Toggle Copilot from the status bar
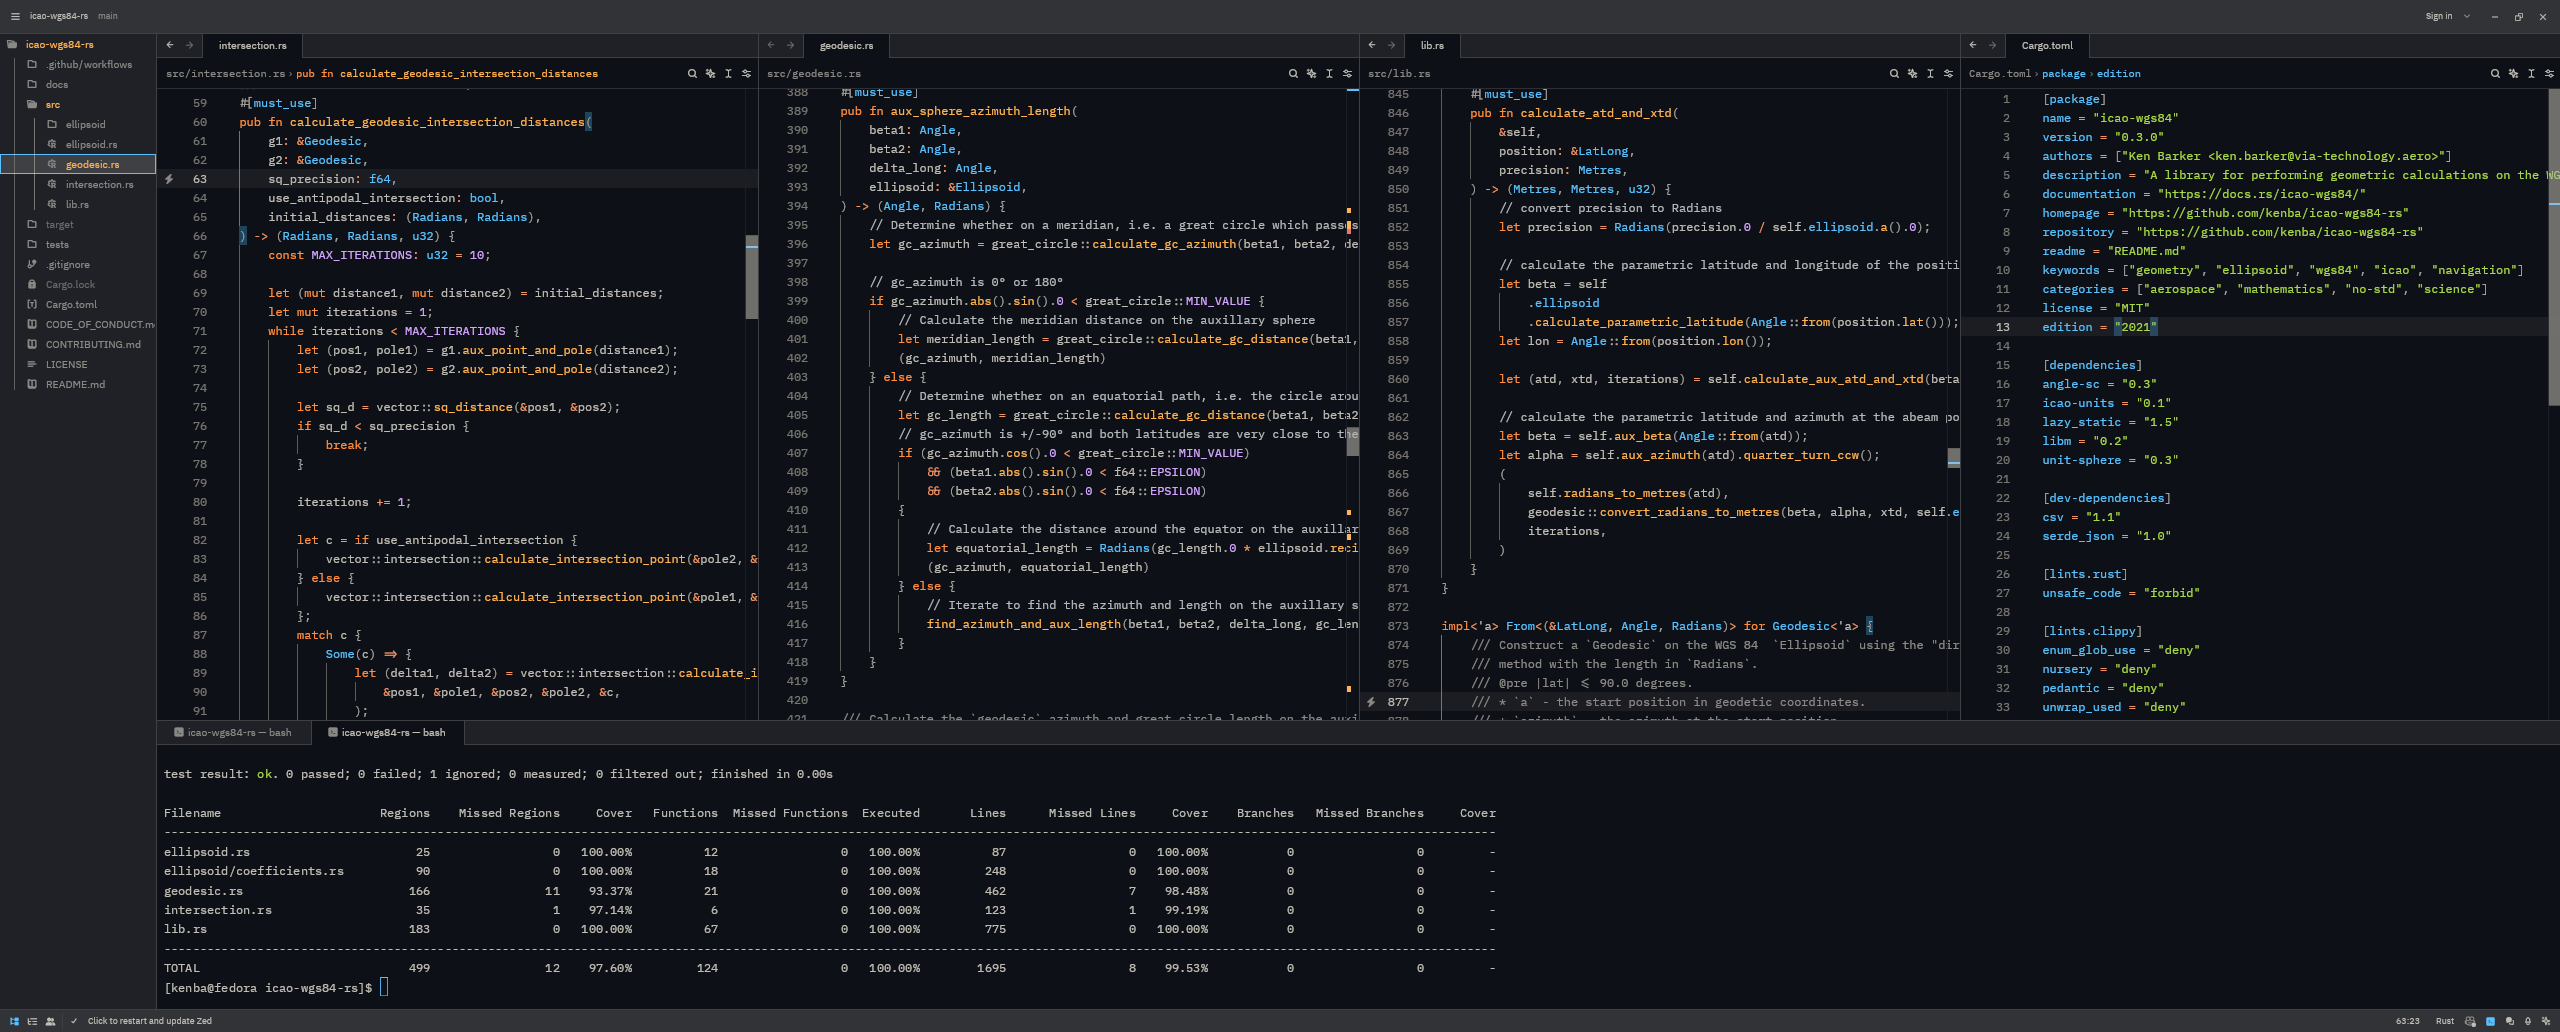The width and height of the screenshot is (2560, 1032). [x=2469, y=1021]
